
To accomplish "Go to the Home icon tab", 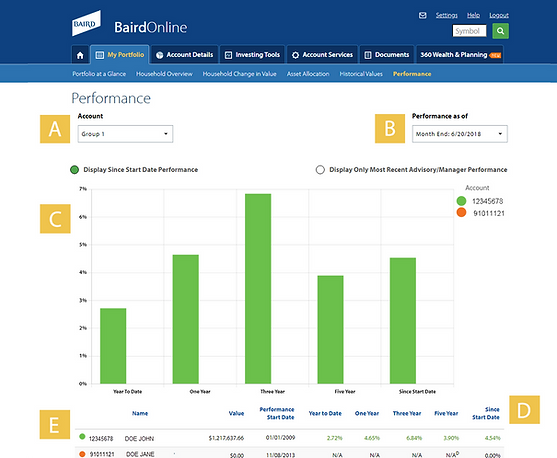I will (x=80, y=55).
